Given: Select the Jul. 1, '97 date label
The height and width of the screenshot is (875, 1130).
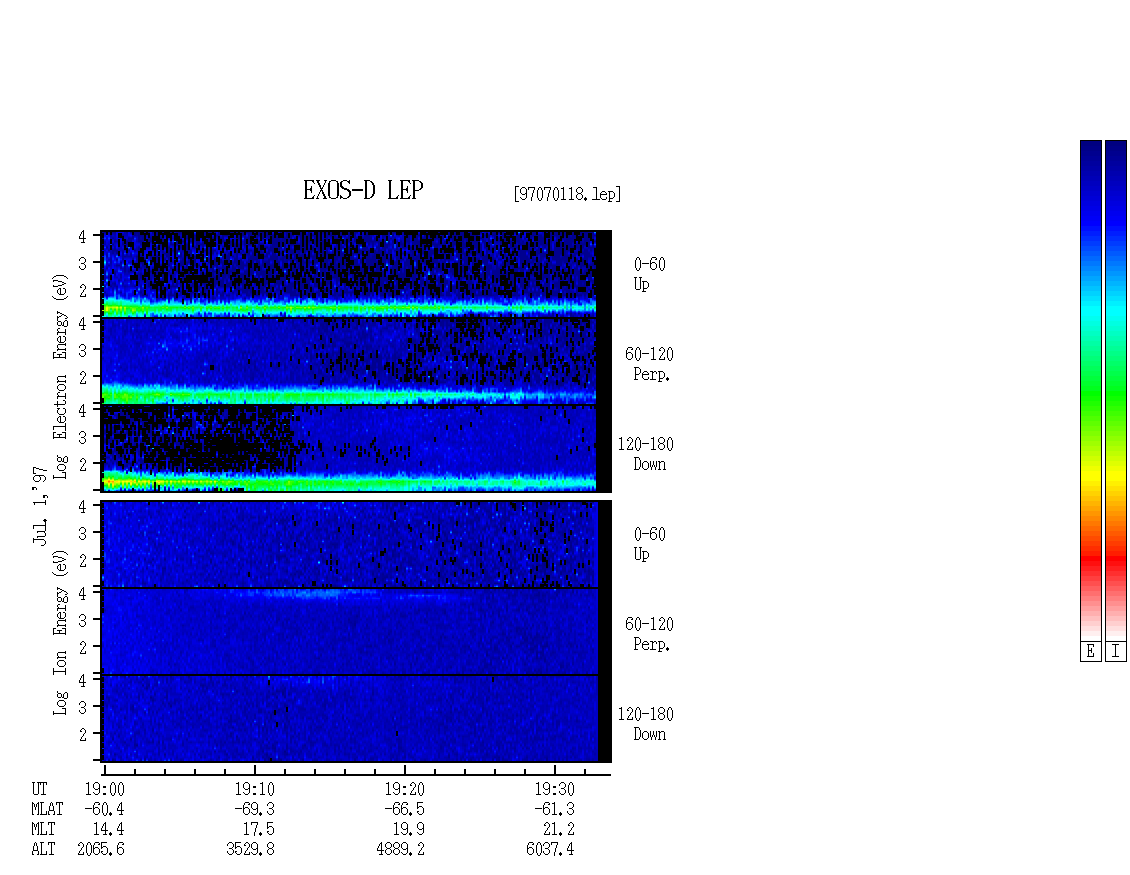Looking at the screenshot, I should (x=40, y=505).
